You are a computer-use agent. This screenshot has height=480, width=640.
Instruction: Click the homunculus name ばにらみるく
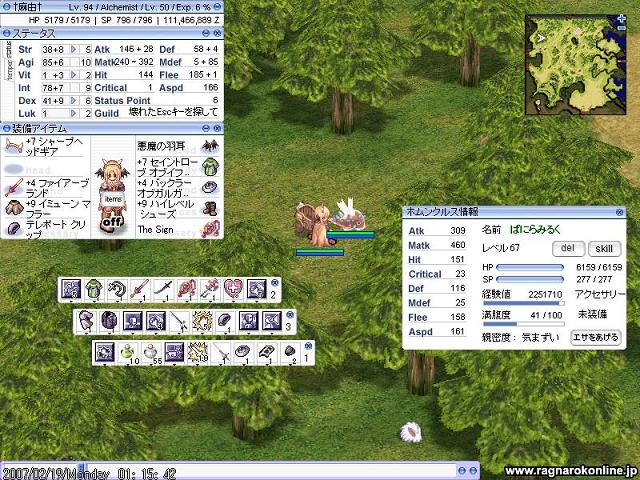click(535, 230)
